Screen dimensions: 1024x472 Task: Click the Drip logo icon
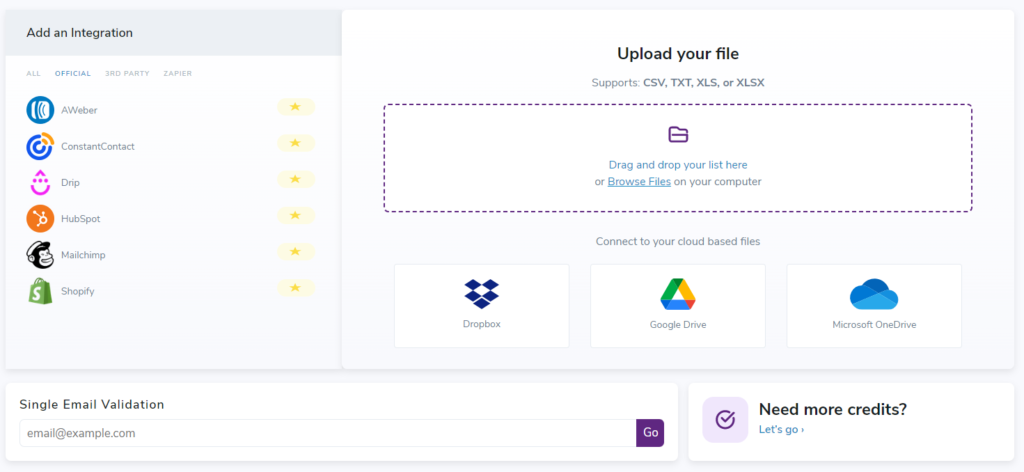[x=40, y=183]
